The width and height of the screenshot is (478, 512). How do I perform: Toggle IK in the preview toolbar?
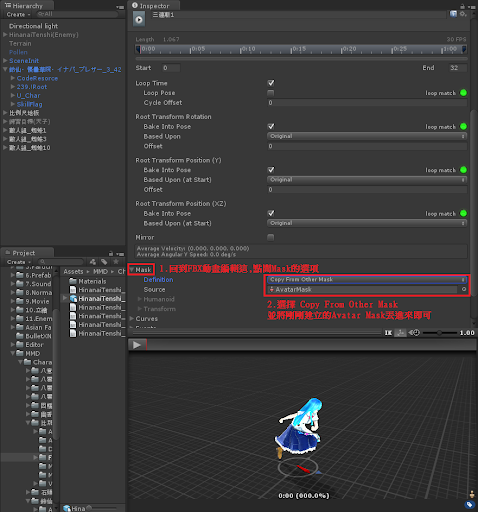click(x=388, y=333)
